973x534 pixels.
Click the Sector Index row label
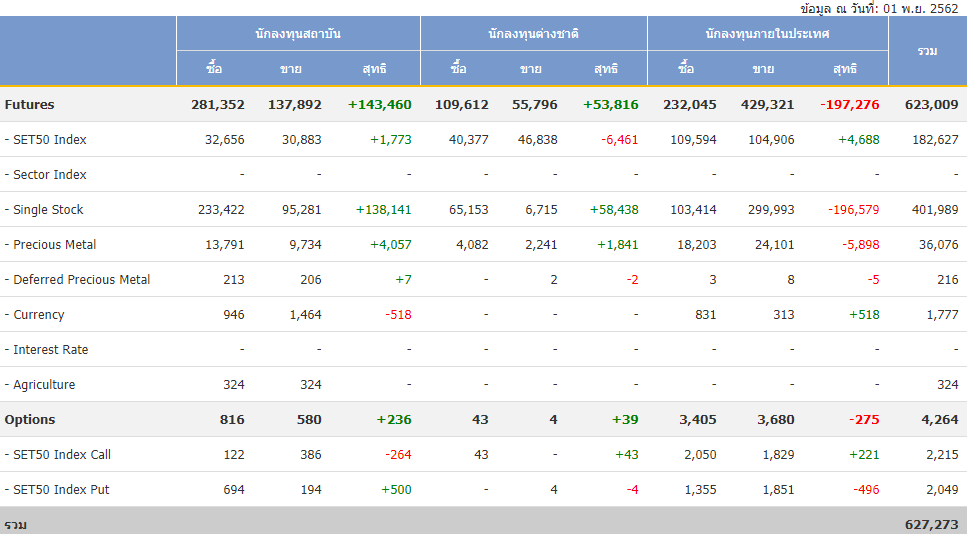pos(45,174)
